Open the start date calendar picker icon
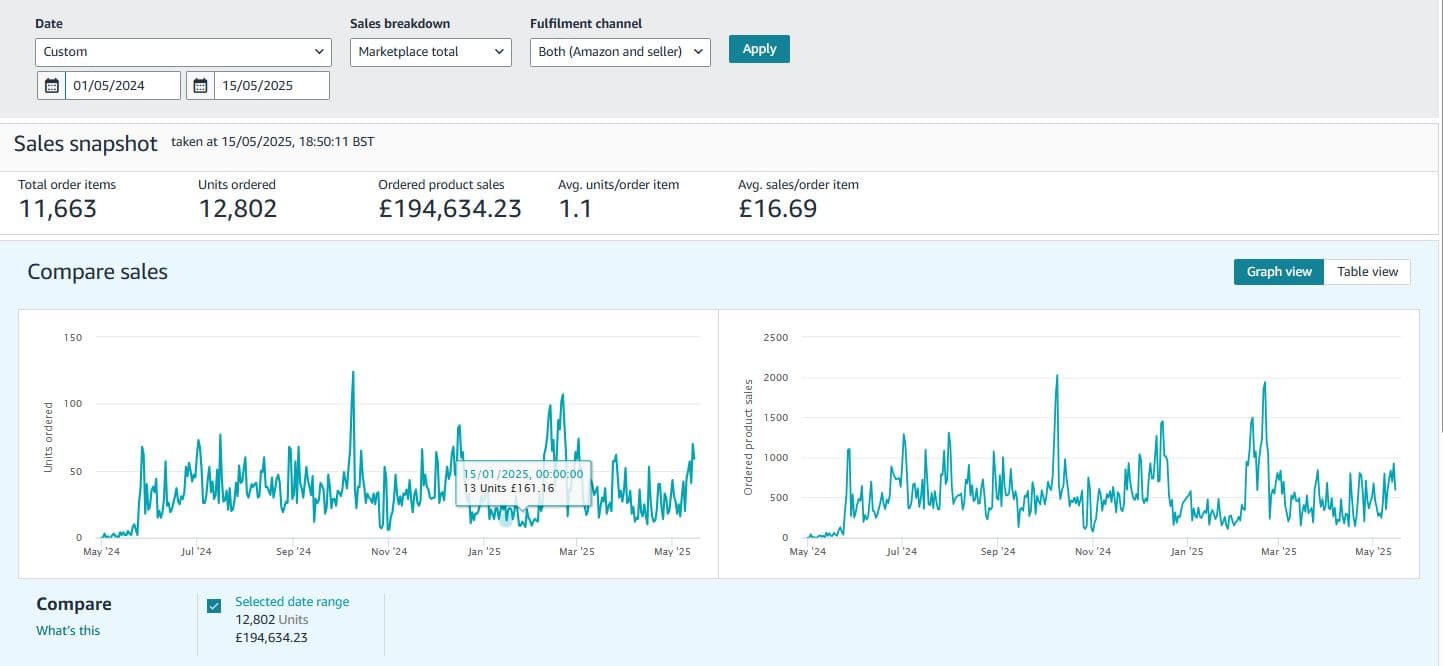This screenshot has width=1443, height=666. pyautogui.click(x=52, y=86)
